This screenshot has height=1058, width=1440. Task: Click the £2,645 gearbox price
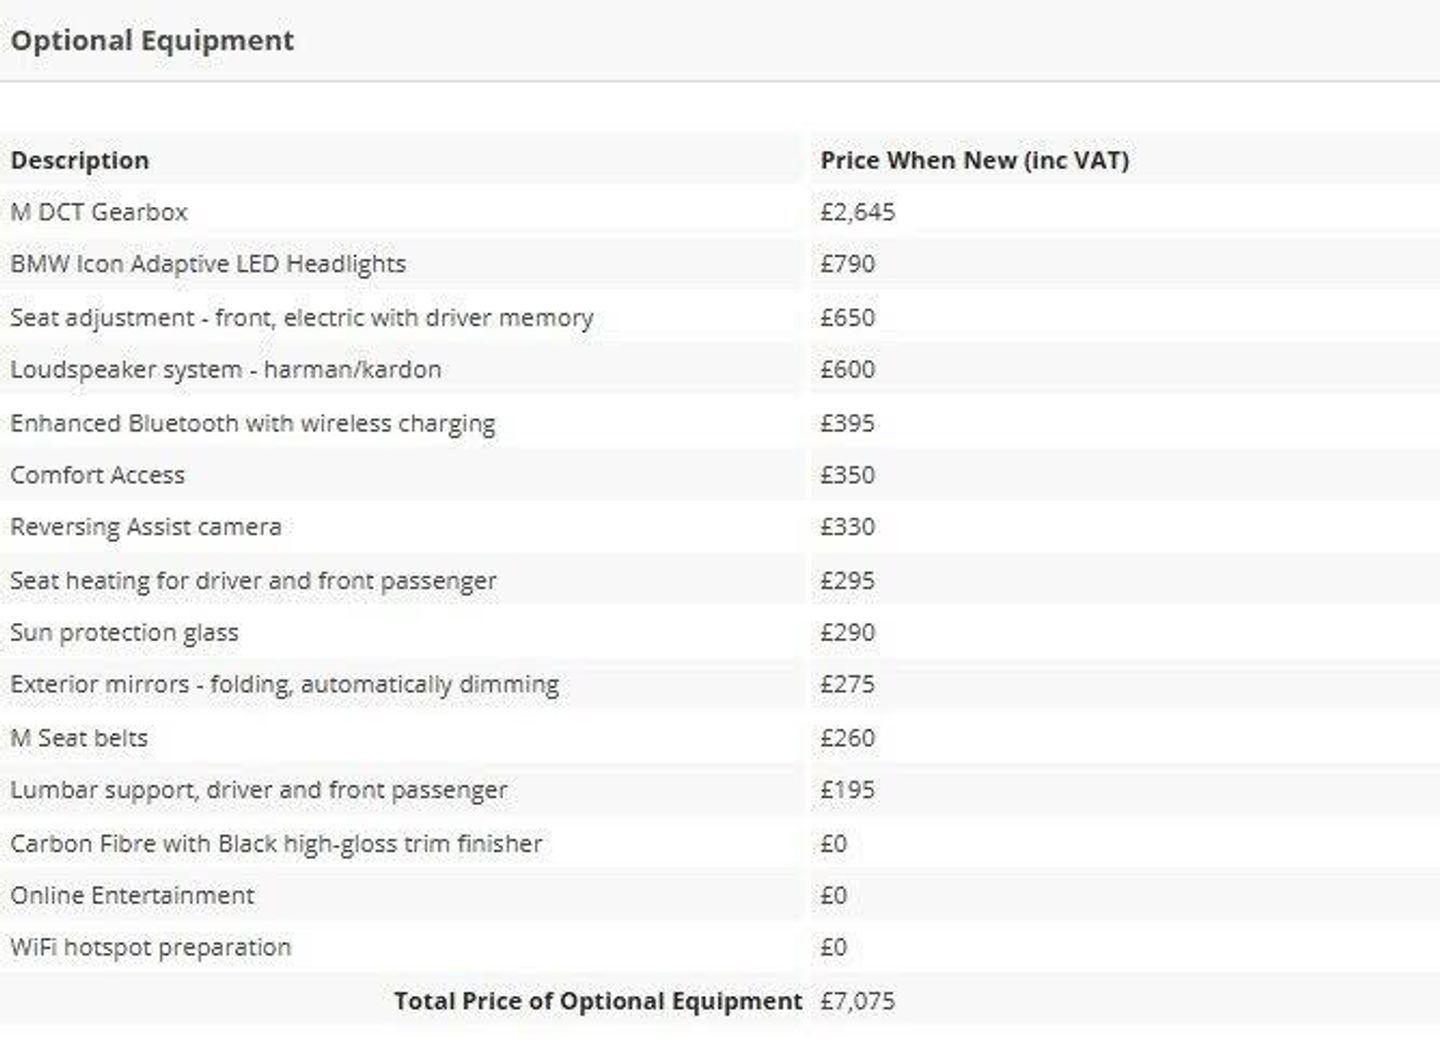point(857,212)
